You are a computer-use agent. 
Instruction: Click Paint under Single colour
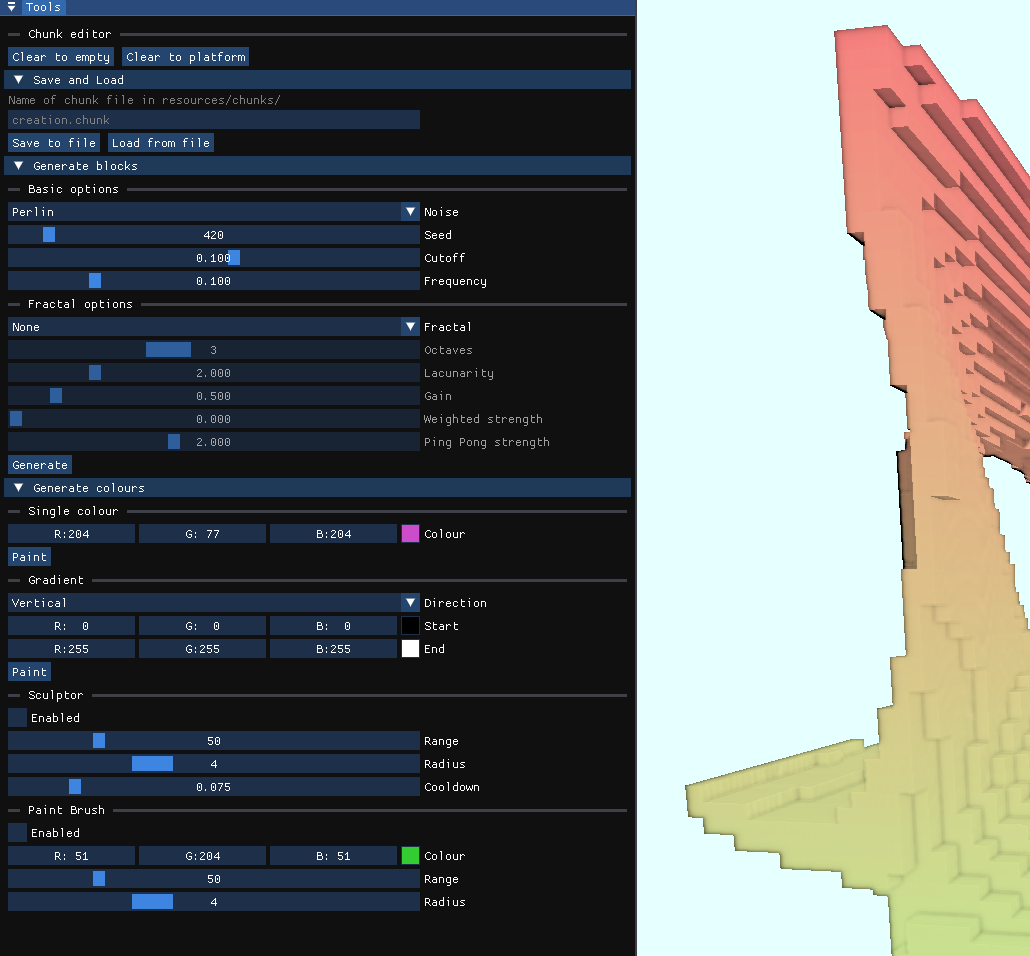click(x=30, y=557)
